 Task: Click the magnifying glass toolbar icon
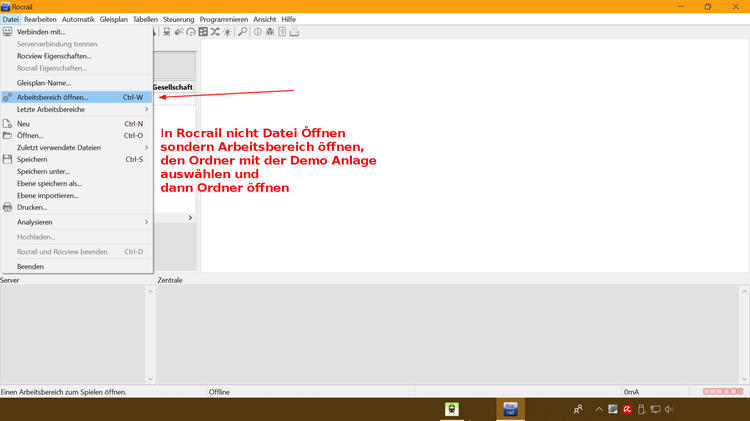point(243,32)
